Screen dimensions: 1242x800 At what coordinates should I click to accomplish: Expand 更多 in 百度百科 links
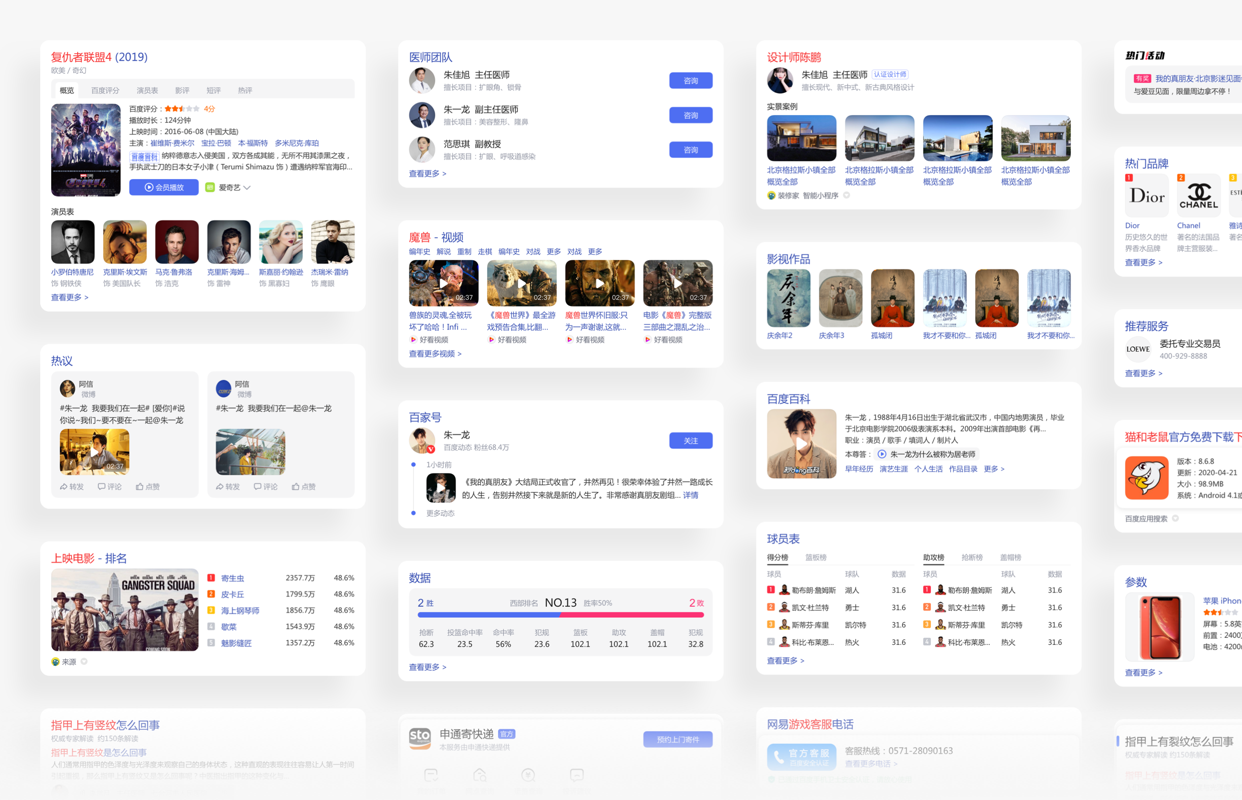[994, 469]
